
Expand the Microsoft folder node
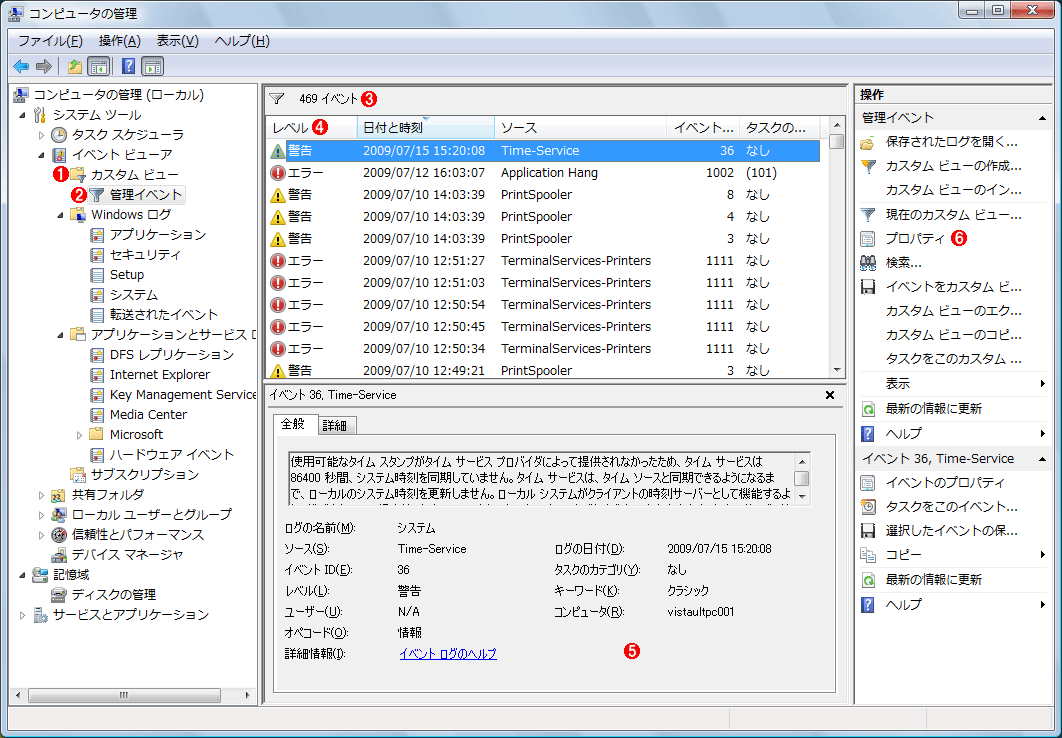(x=80, y=435)
